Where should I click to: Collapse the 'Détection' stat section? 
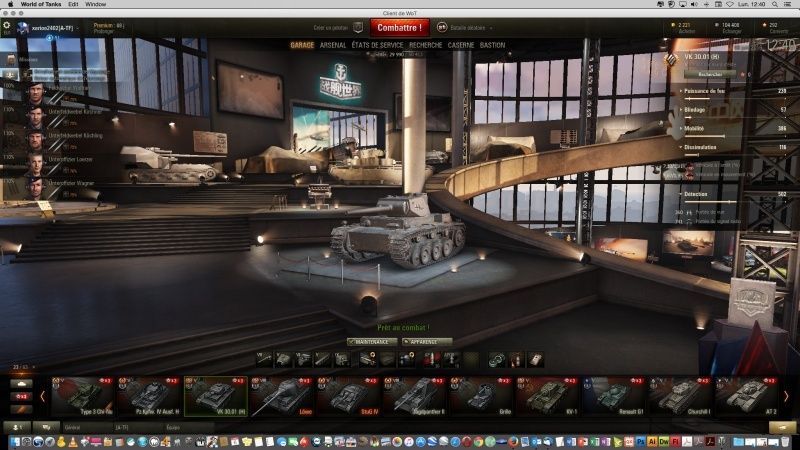(694, 194)
